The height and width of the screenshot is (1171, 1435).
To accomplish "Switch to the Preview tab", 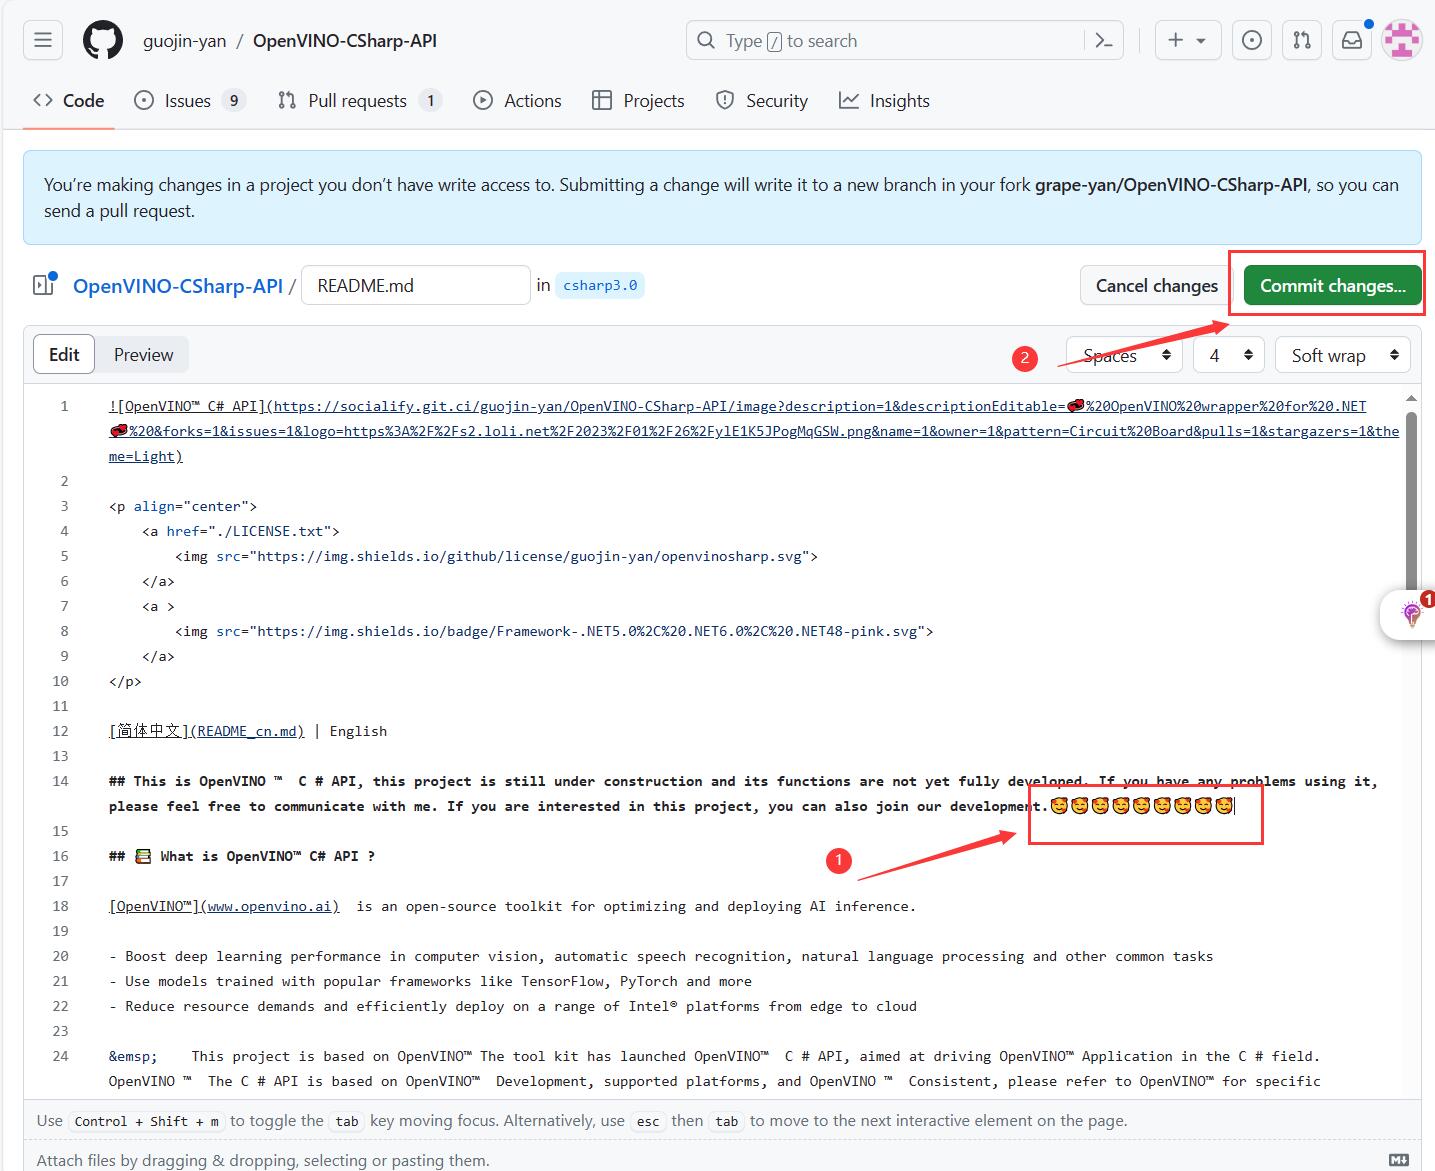I will [x=143, y=355].
